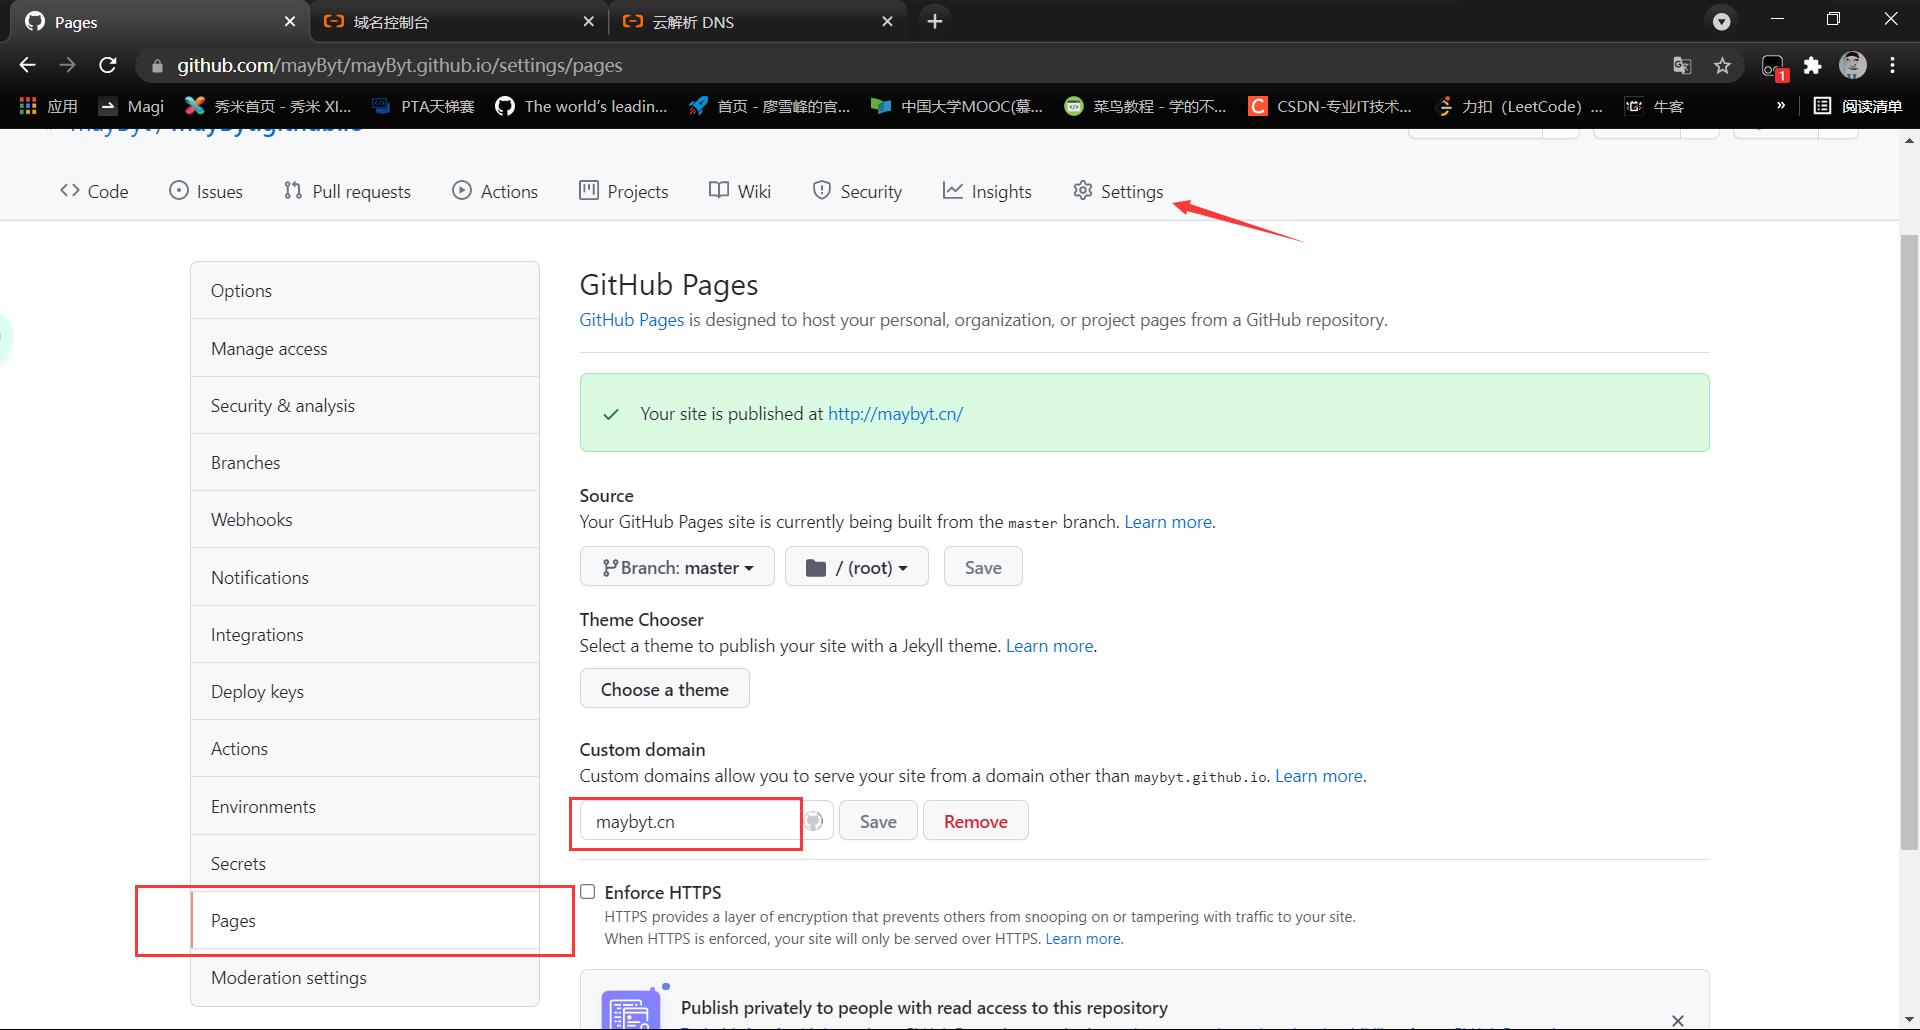Close the 云解析 DNS tab
The width and height of the screenshot is (1920, 1030).
coord(887,21)
